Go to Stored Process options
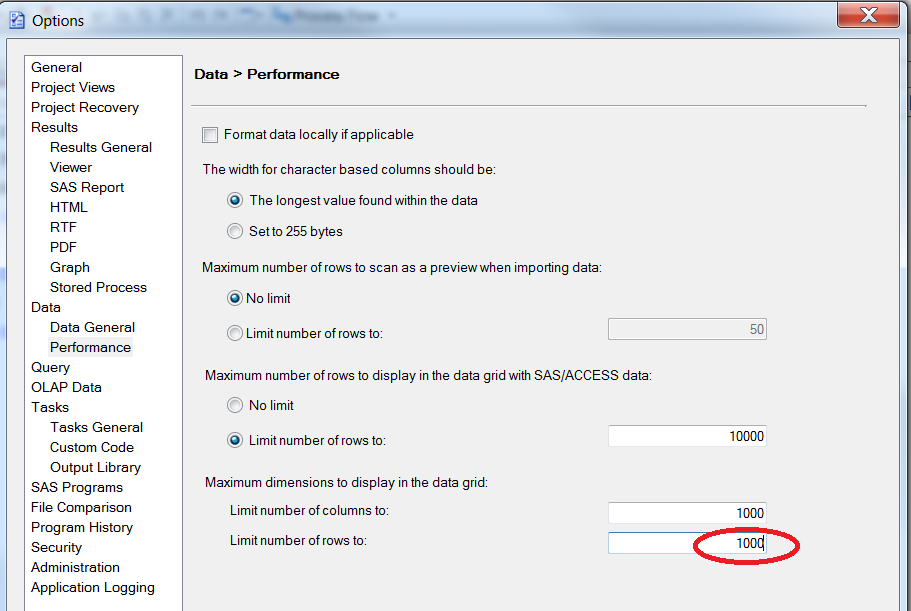The width and height of the screenshot is (911, 611). pyautogui.click(x=98, y=287)
